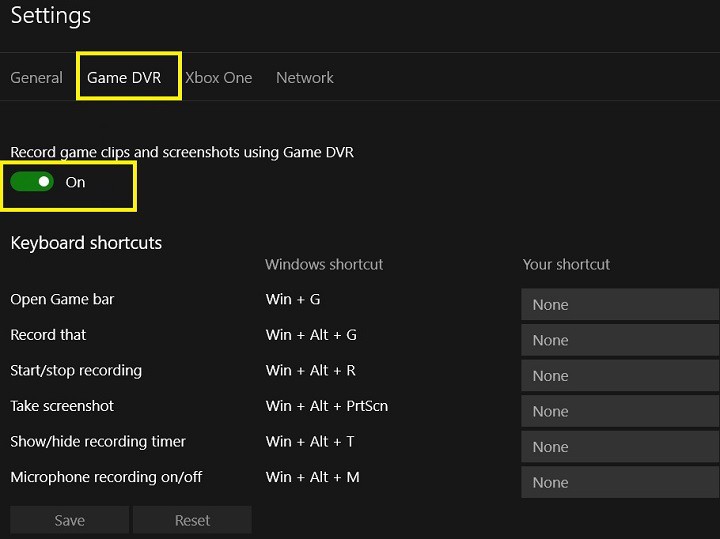
Task: Click the Show/hide recording timer label
Action: [x=98, y=442]
